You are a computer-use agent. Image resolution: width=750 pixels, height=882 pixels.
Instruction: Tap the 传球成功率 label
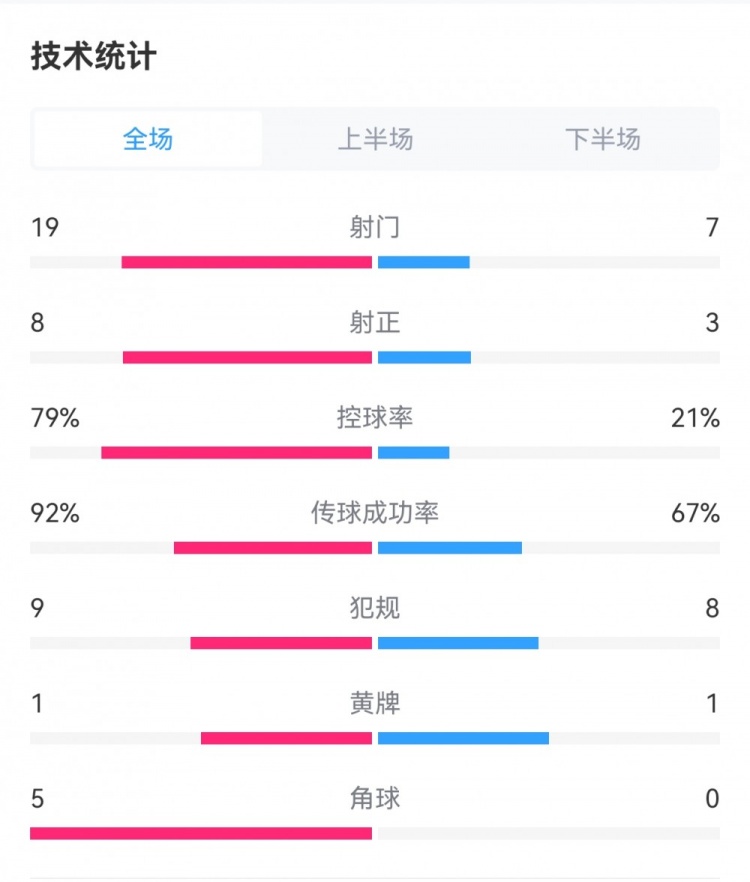(375, 513)
